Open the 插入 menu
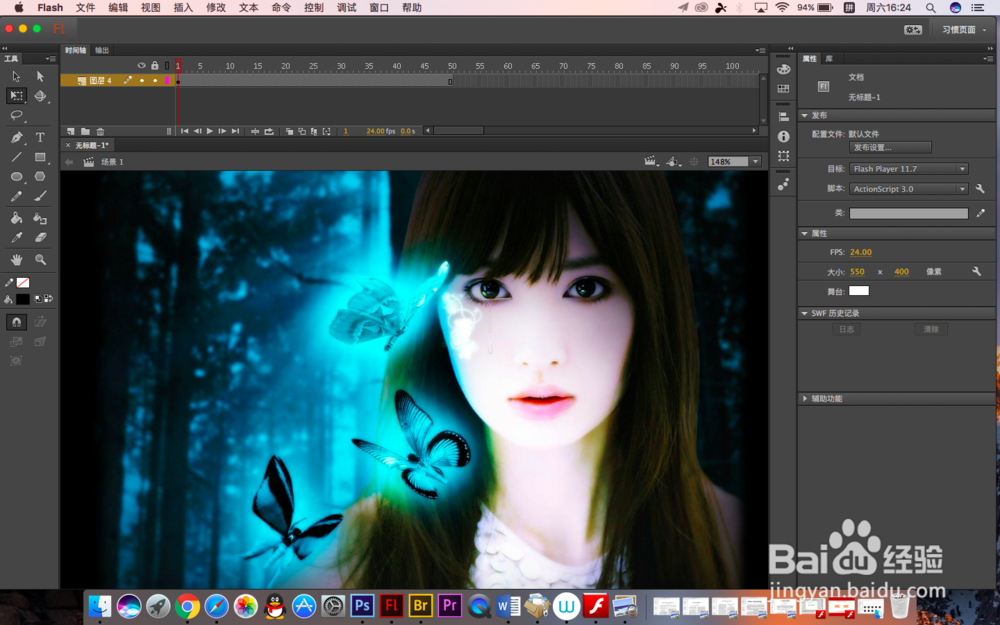Viewport: 1000px width, 625px height. 183,8
